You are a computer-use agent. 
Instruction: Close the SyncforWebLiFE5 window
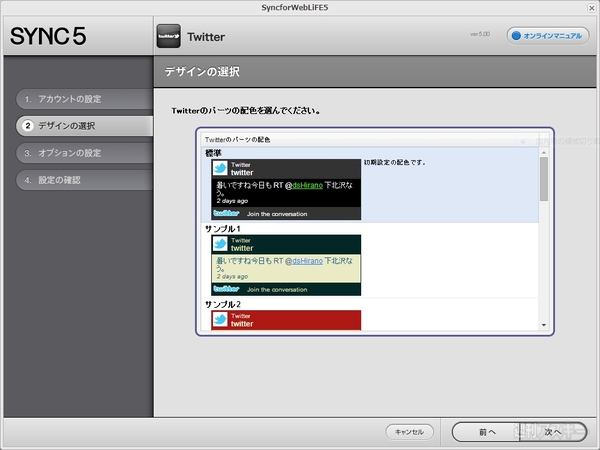[x=592, y=8]
